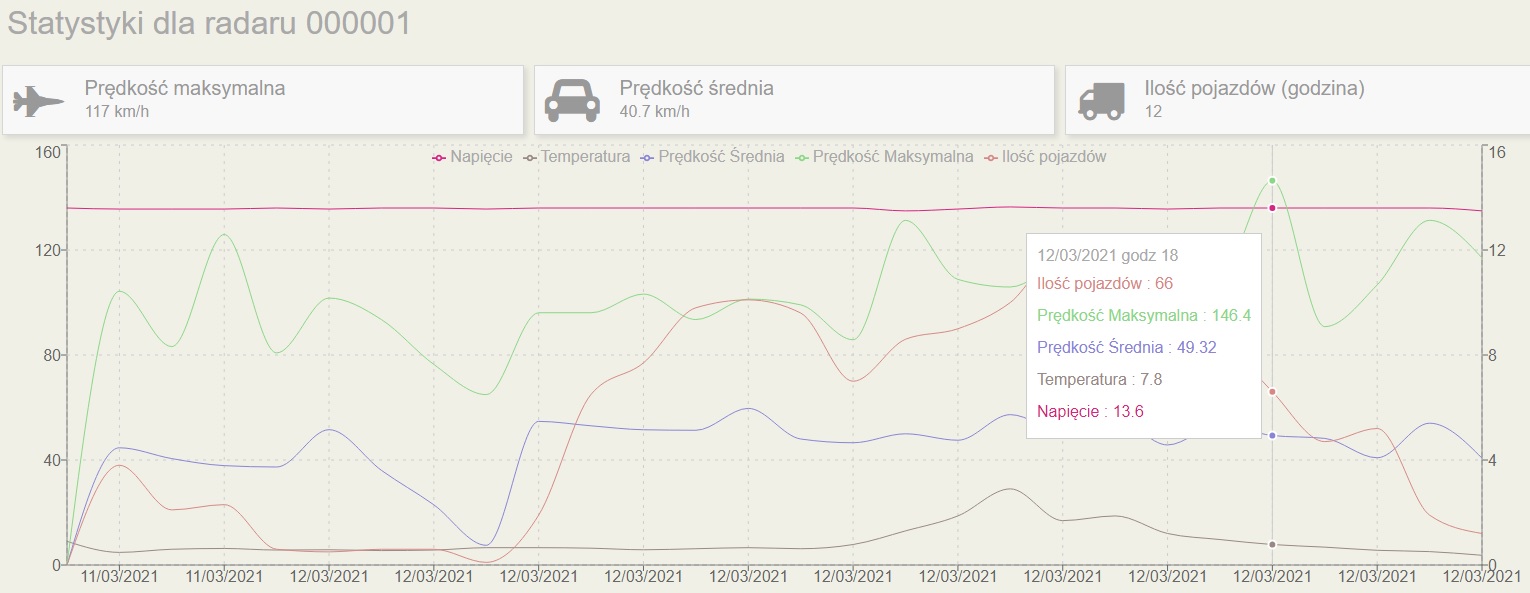Open the Ilość pojazdów (godzina) card
Screen dimensions: 1530x593
[x=1298, y=100]
